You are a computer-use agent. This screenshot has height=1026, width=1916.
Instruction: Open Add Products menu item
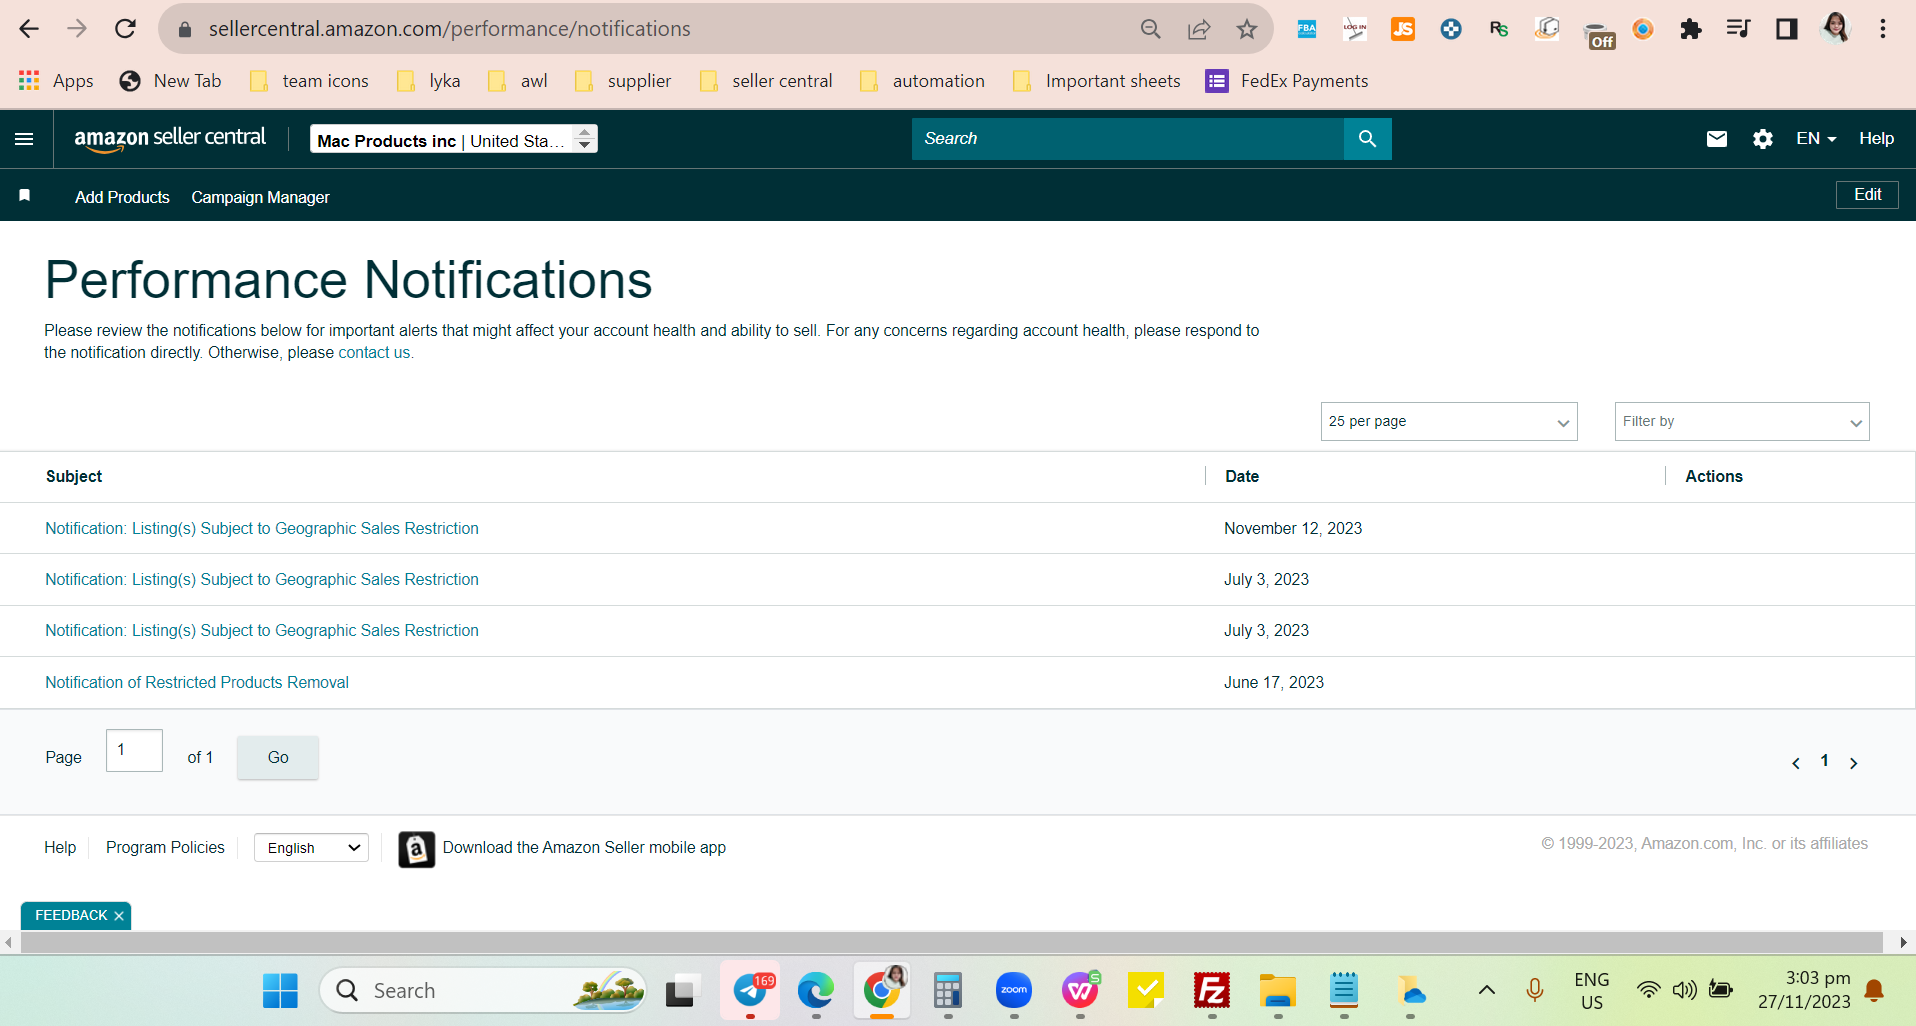pyautogui.click(x=122, y=197)
